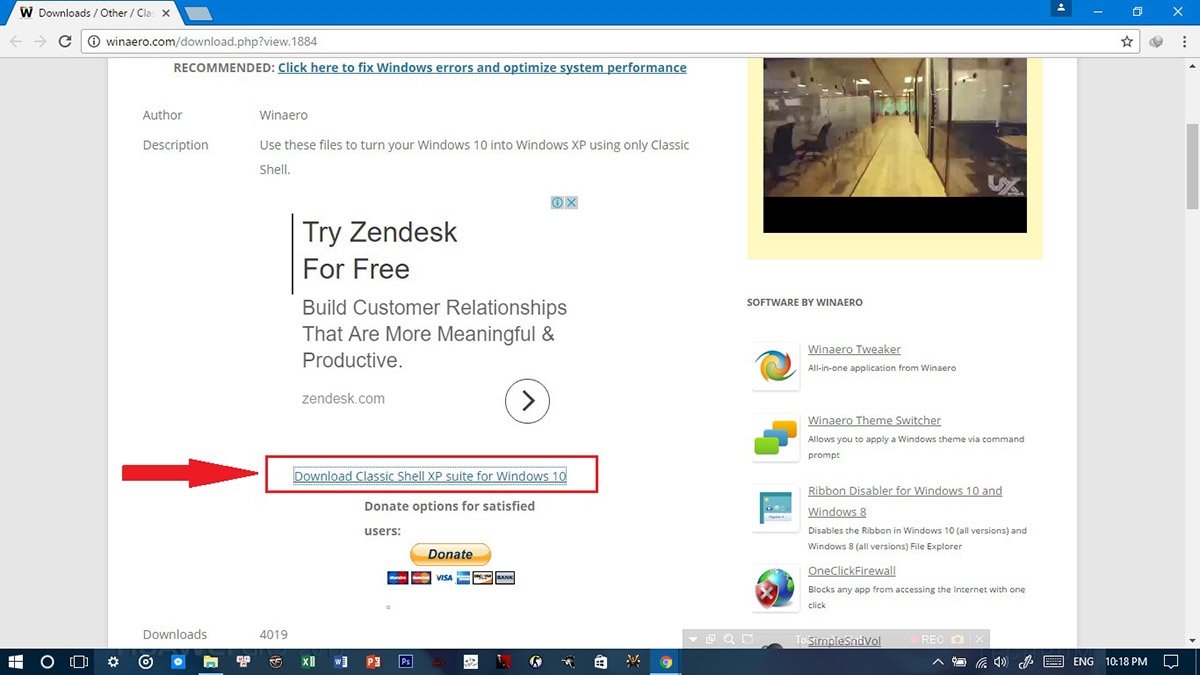
Task: Click the PayPal Donate button
Action: (x=450, y=554)
